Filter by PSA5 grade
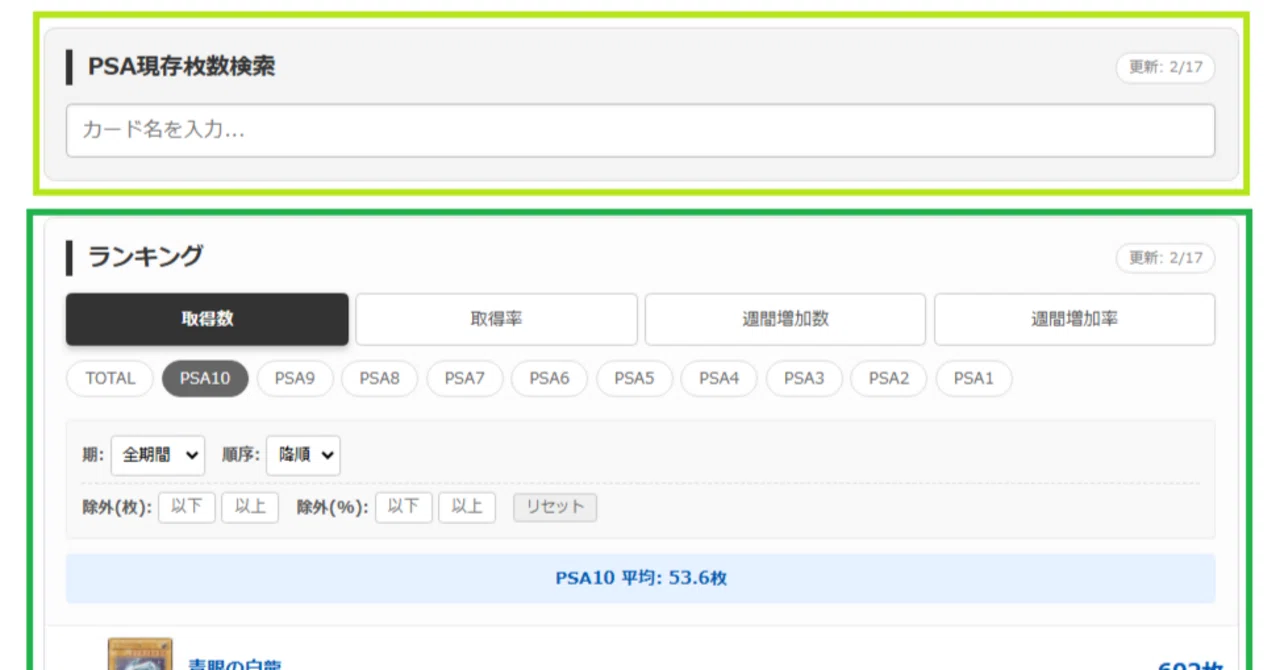 click(x=634, y=379)
